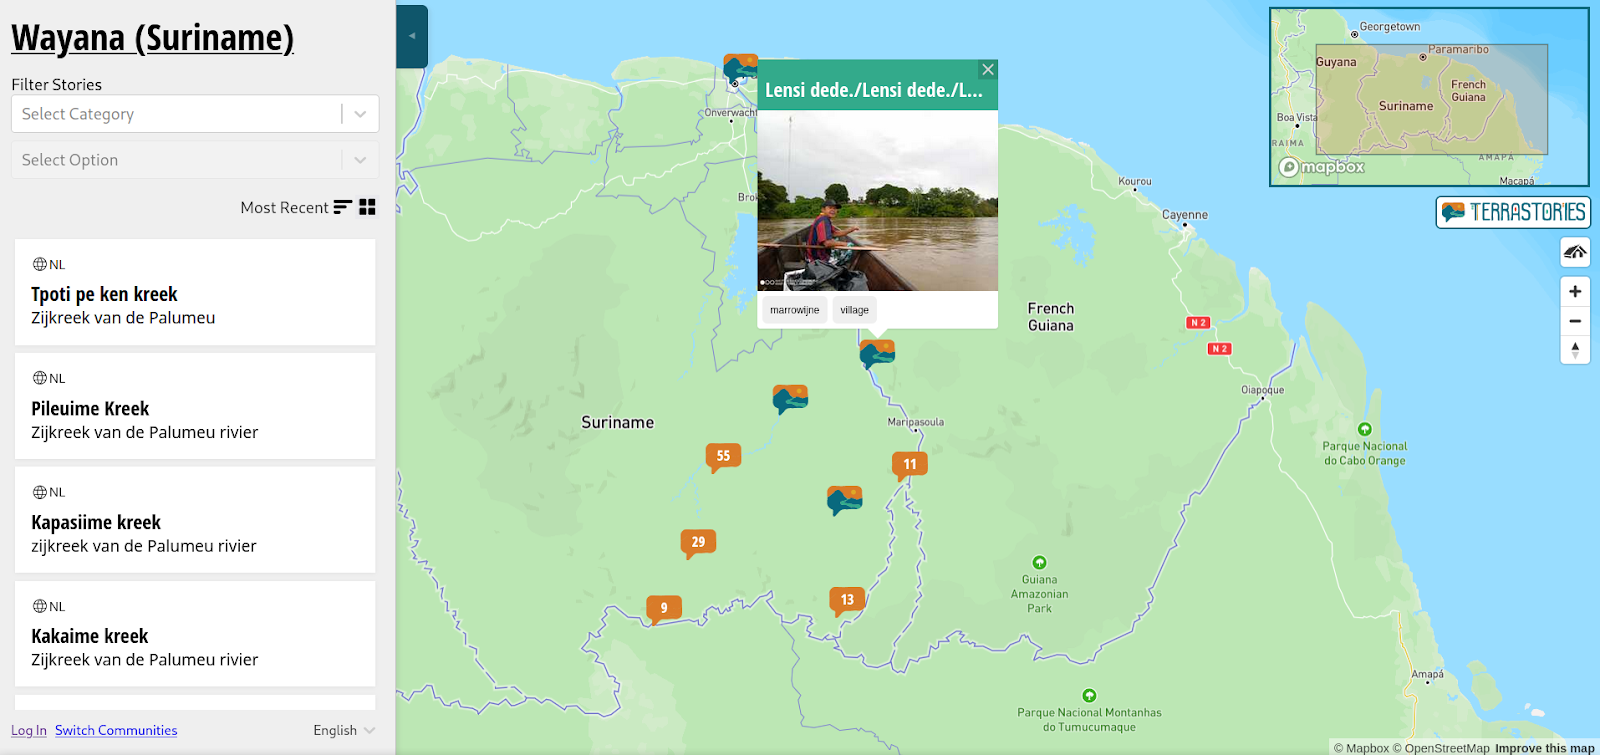Open cluster marker with 9 stories
Image resolution: width=1600 pixels, height=755 pixels.
tap(664, 609)
